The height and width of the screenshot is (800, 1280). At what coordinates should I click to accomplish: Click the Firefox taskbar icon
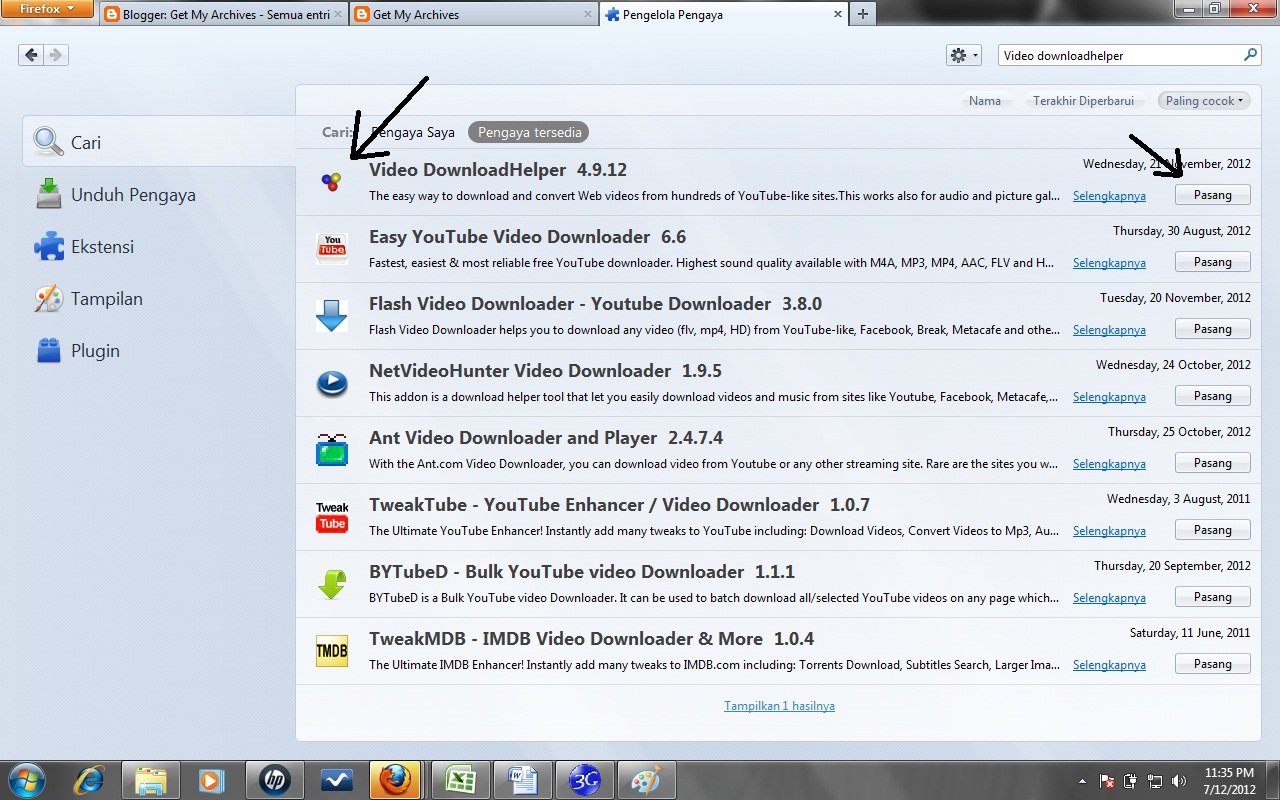coord(396,779)
